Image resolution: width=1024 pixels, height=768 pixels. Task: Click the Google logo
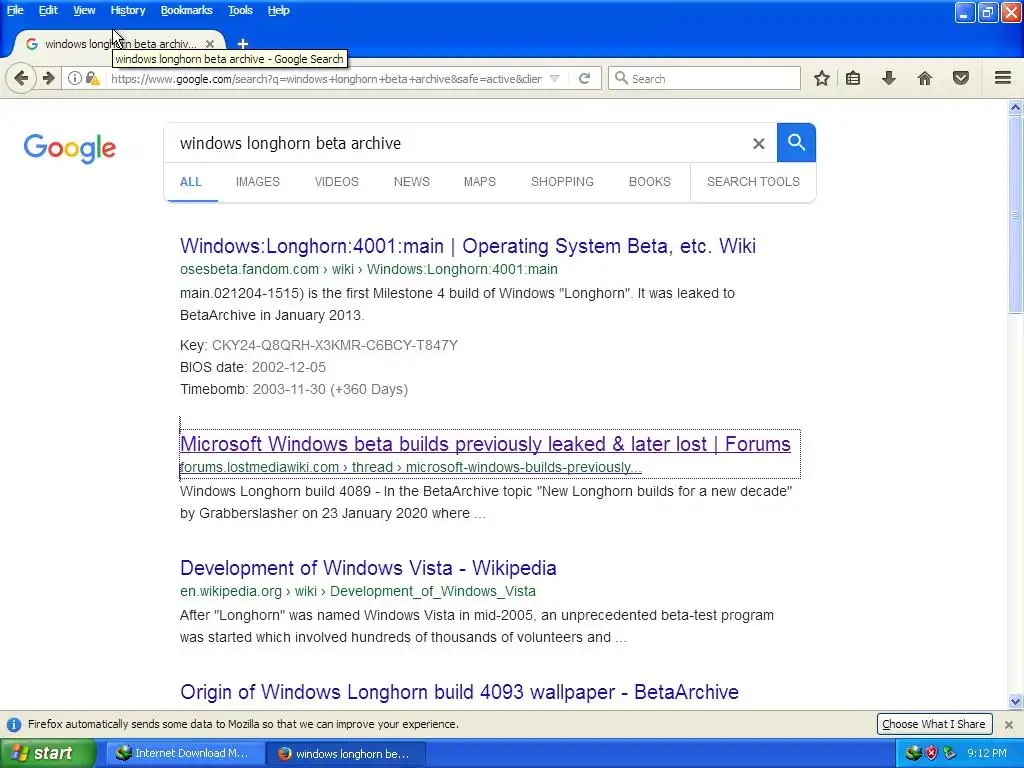coord(70,148)
